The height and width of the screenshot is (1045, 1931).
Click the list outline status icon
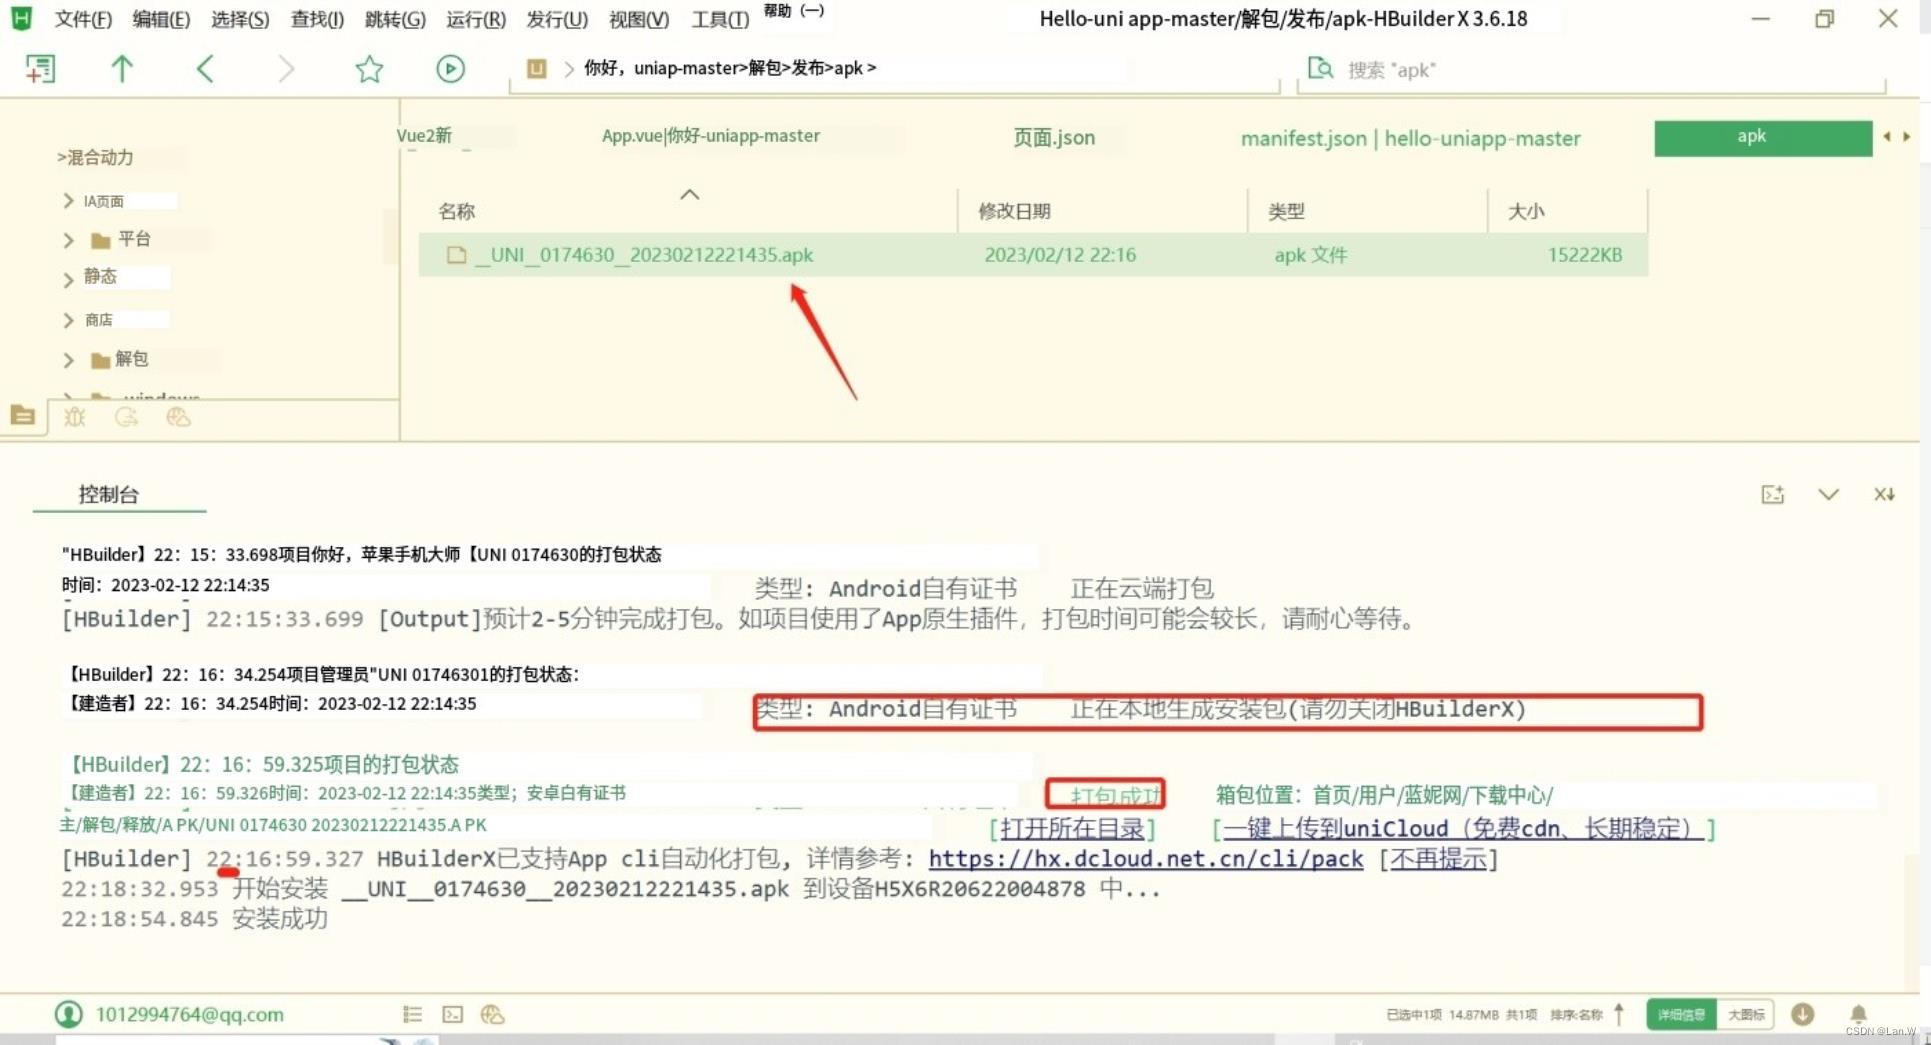412,1014
